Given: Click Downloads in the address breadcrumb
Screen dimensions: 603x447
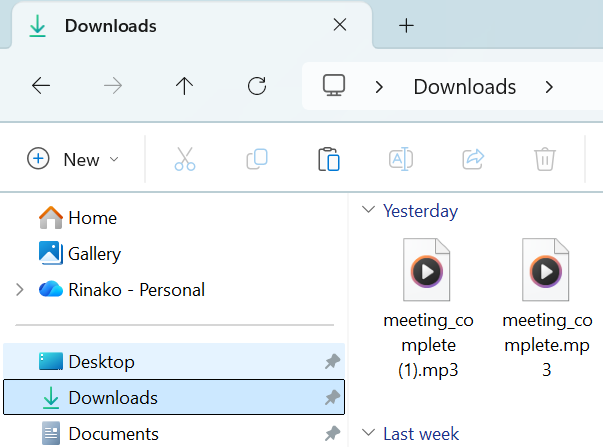Looking at the screenshot, I should [464, 86].
